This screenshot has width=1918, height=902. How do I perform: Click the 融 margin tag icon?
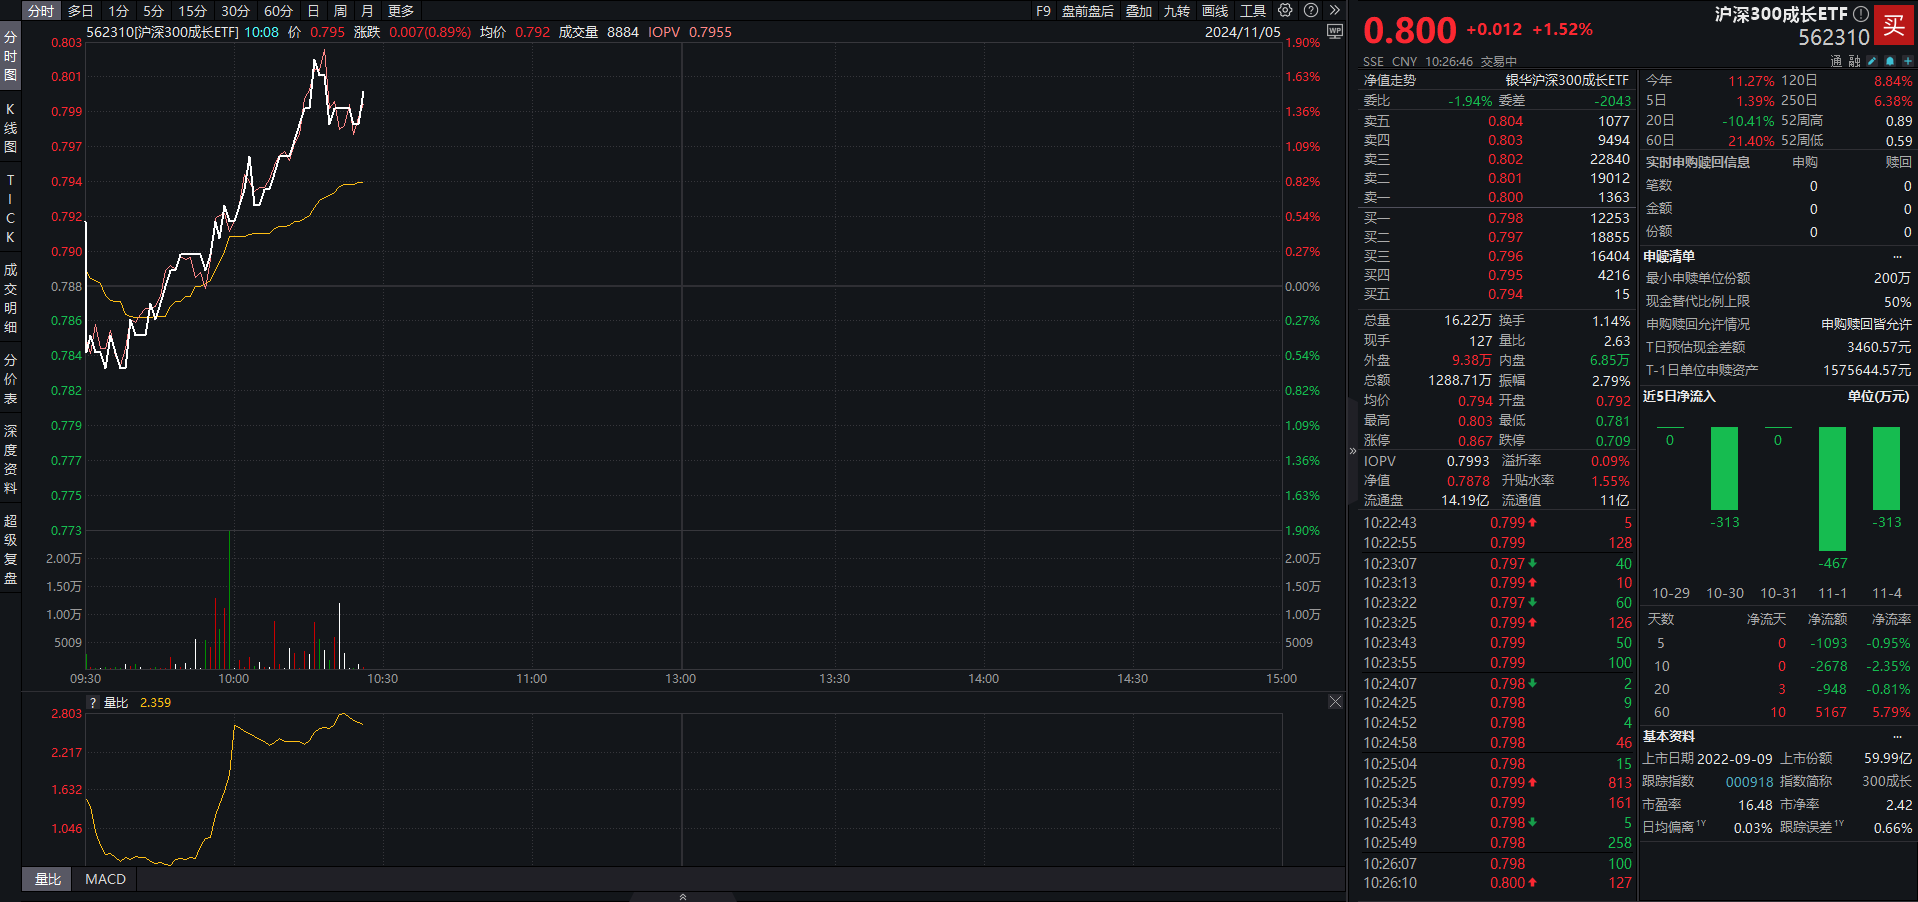click(1854, 61)
